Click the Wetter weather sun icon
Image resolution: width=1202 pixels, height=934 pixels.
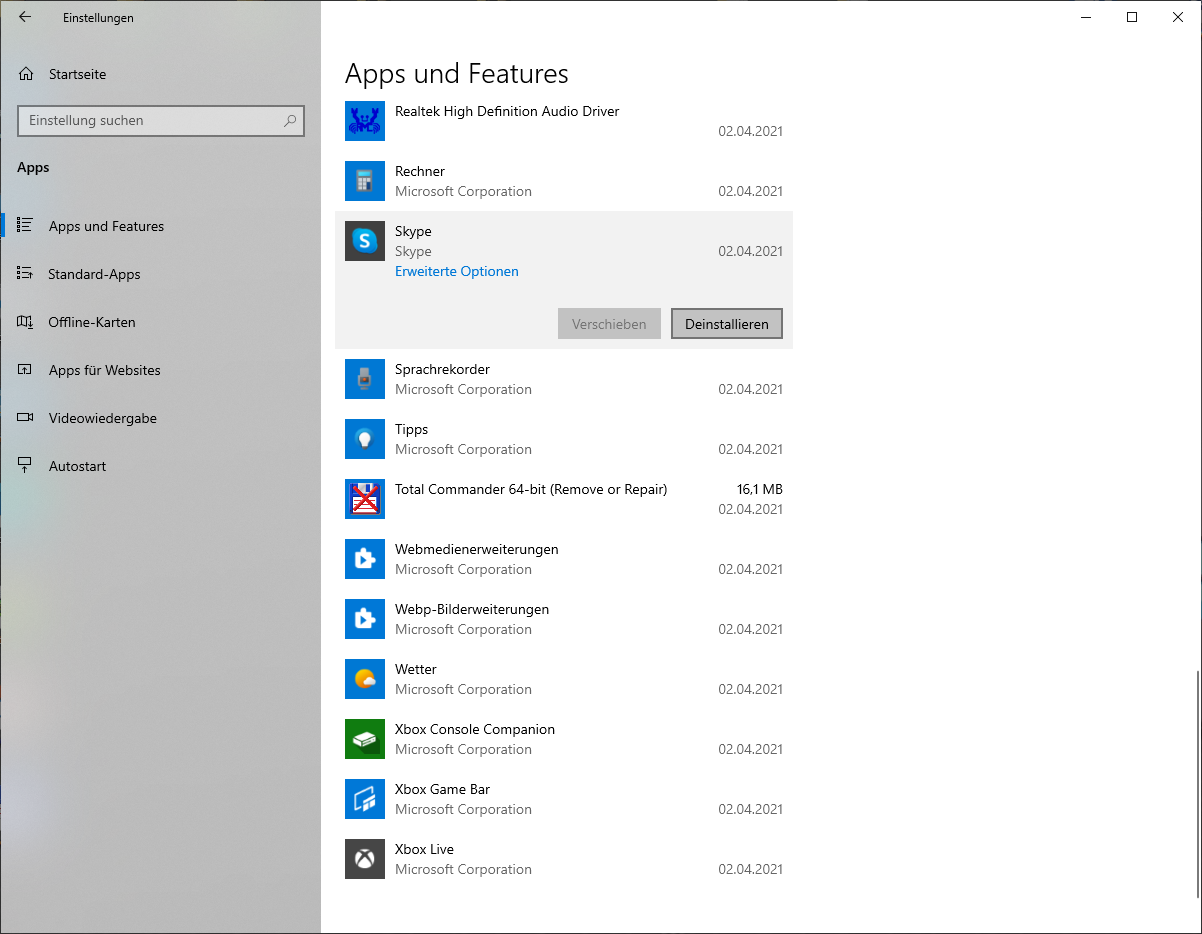pos(365,679)
